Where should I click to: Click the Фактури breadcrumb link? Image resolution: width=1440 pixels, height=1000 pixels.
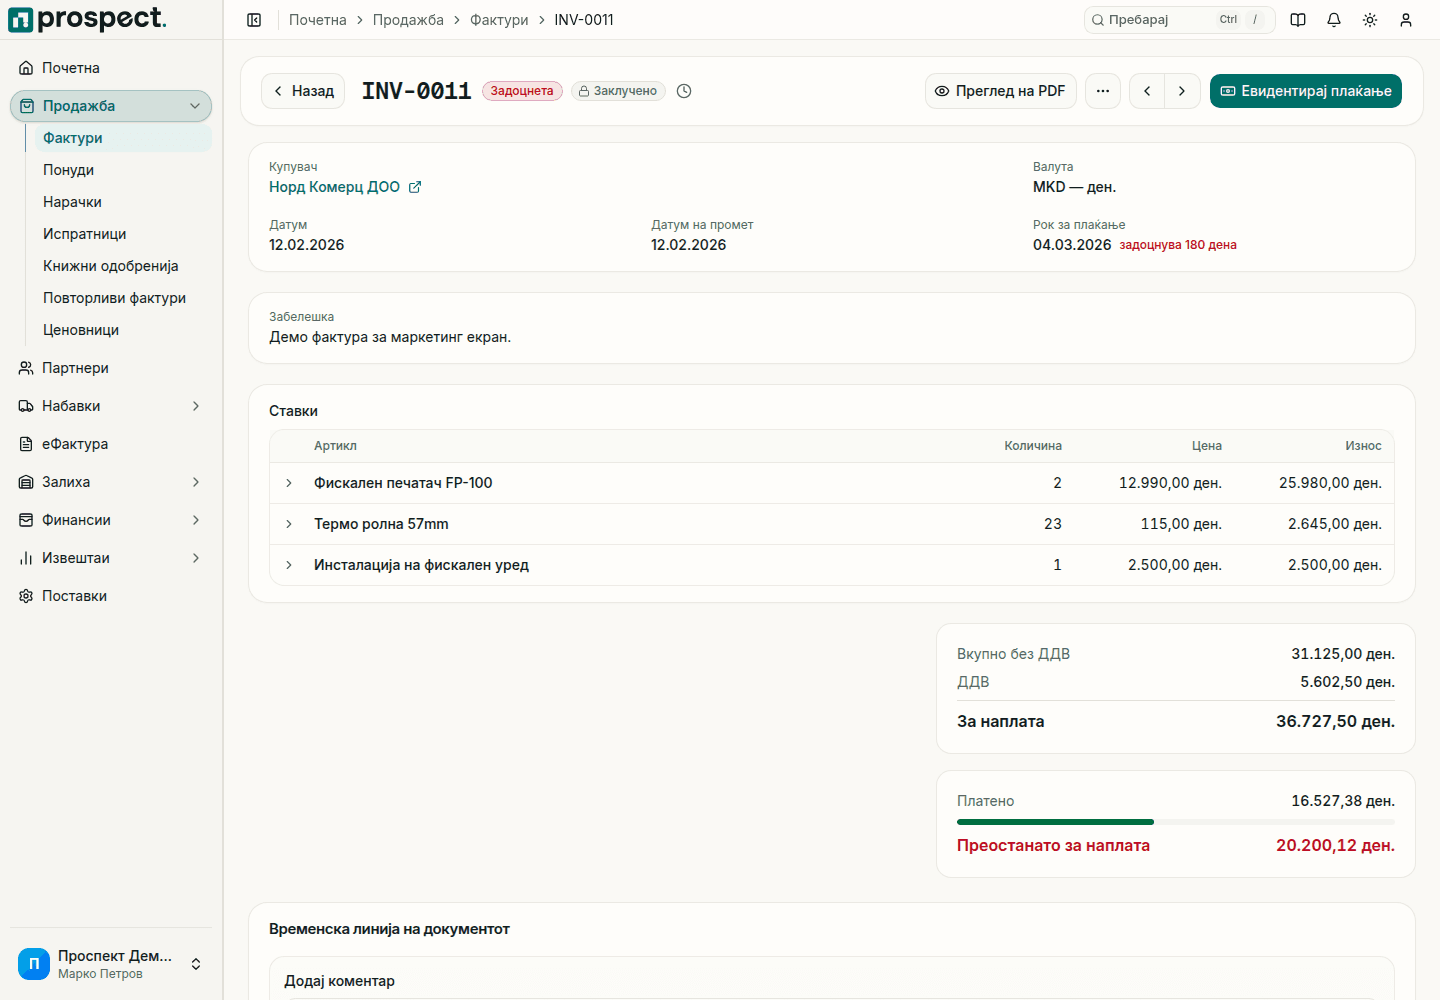pyautogui.click(x=499, y=20)
